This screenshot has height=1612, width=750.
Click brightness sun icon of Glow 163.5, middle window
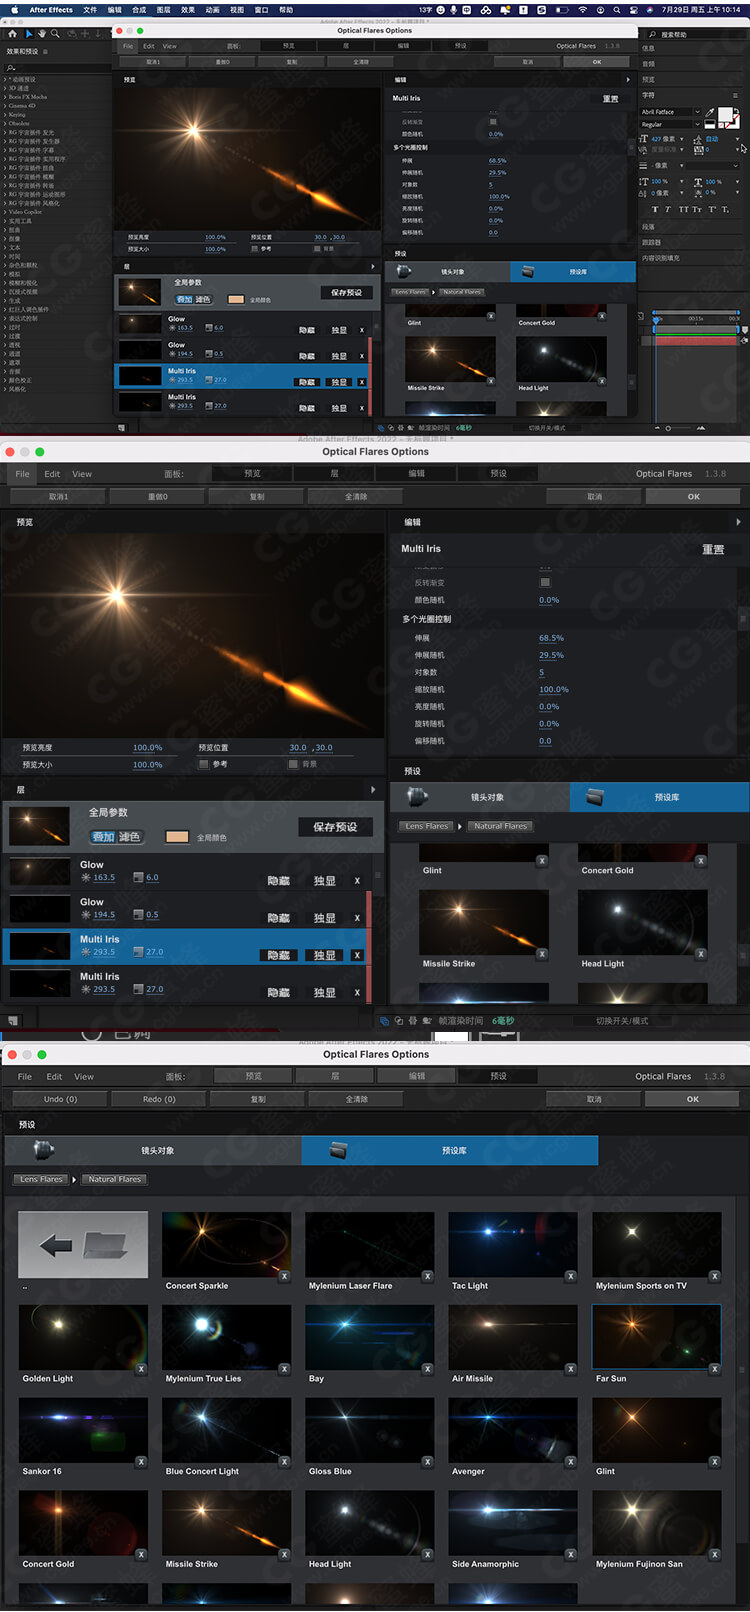(x=86, y=878)
